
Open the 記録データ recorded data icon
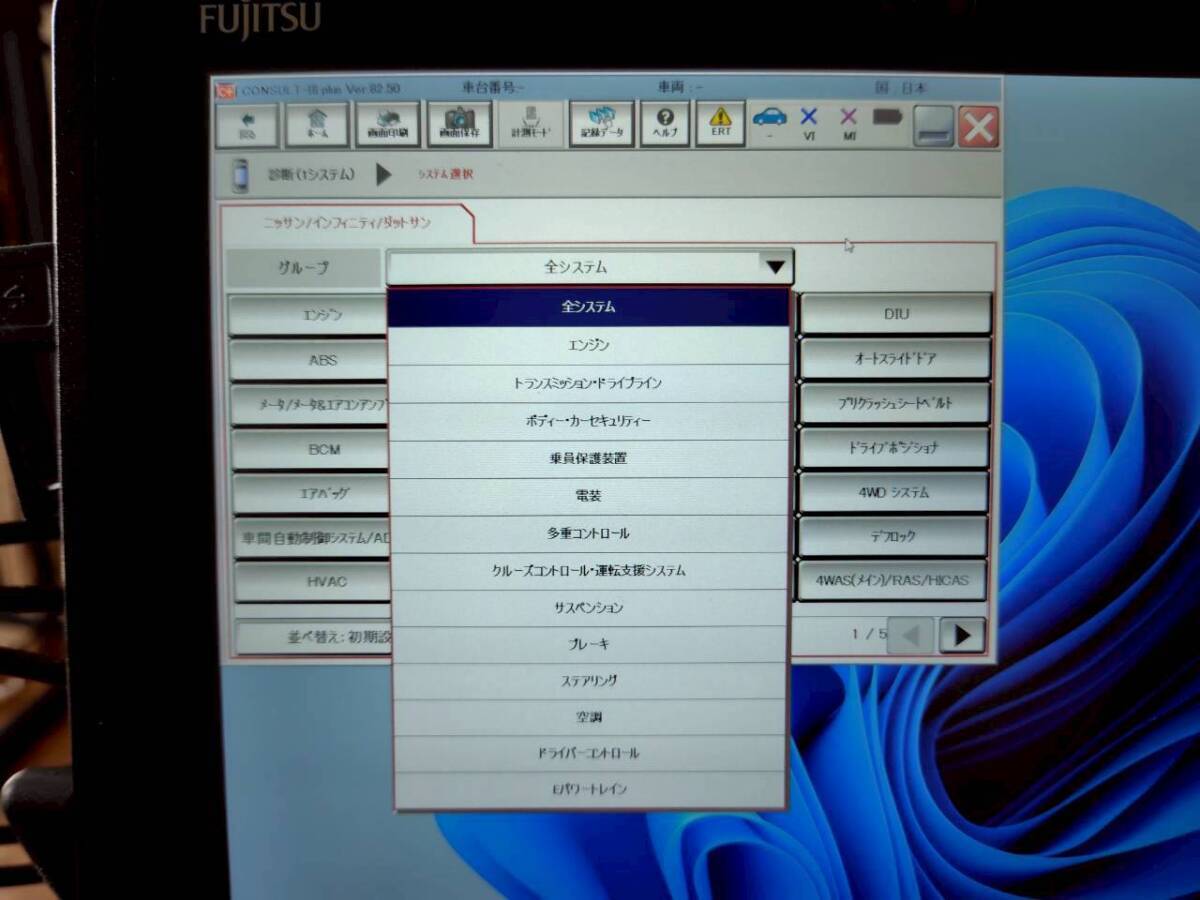click(x=602, y=122)
